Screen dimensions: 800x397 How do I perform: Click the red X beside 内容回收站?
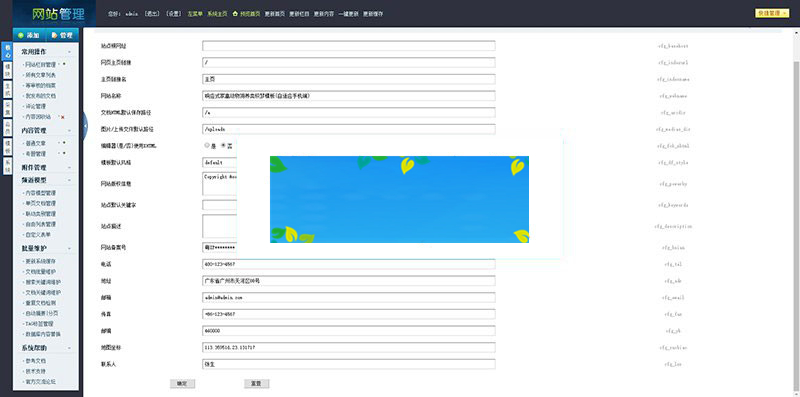pyautogui.click(x=63, y=117)
